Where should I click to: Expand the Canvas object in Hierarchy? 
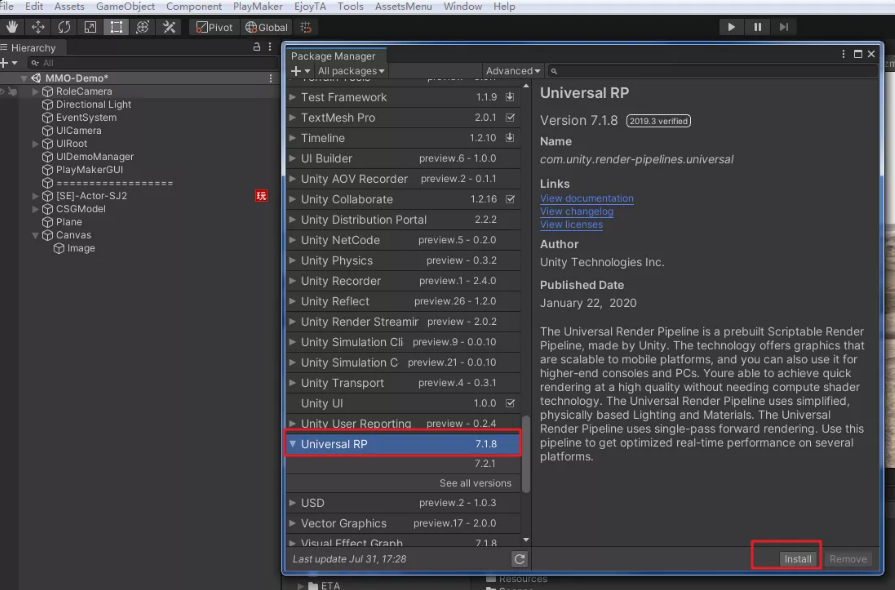(x=35, y=236)
